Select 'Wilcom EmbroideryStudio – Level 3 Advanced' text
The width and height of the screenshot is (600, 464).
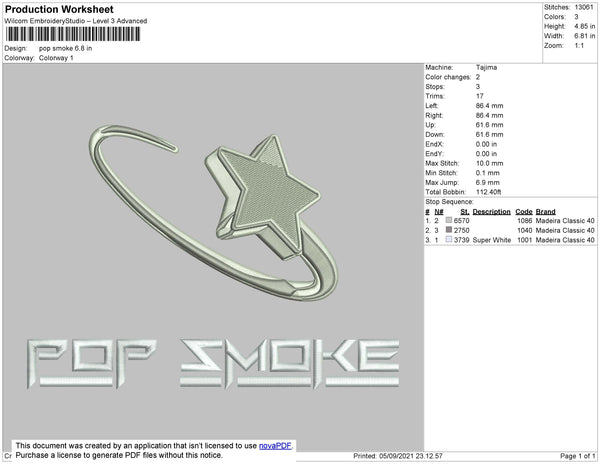click(76, 21)
